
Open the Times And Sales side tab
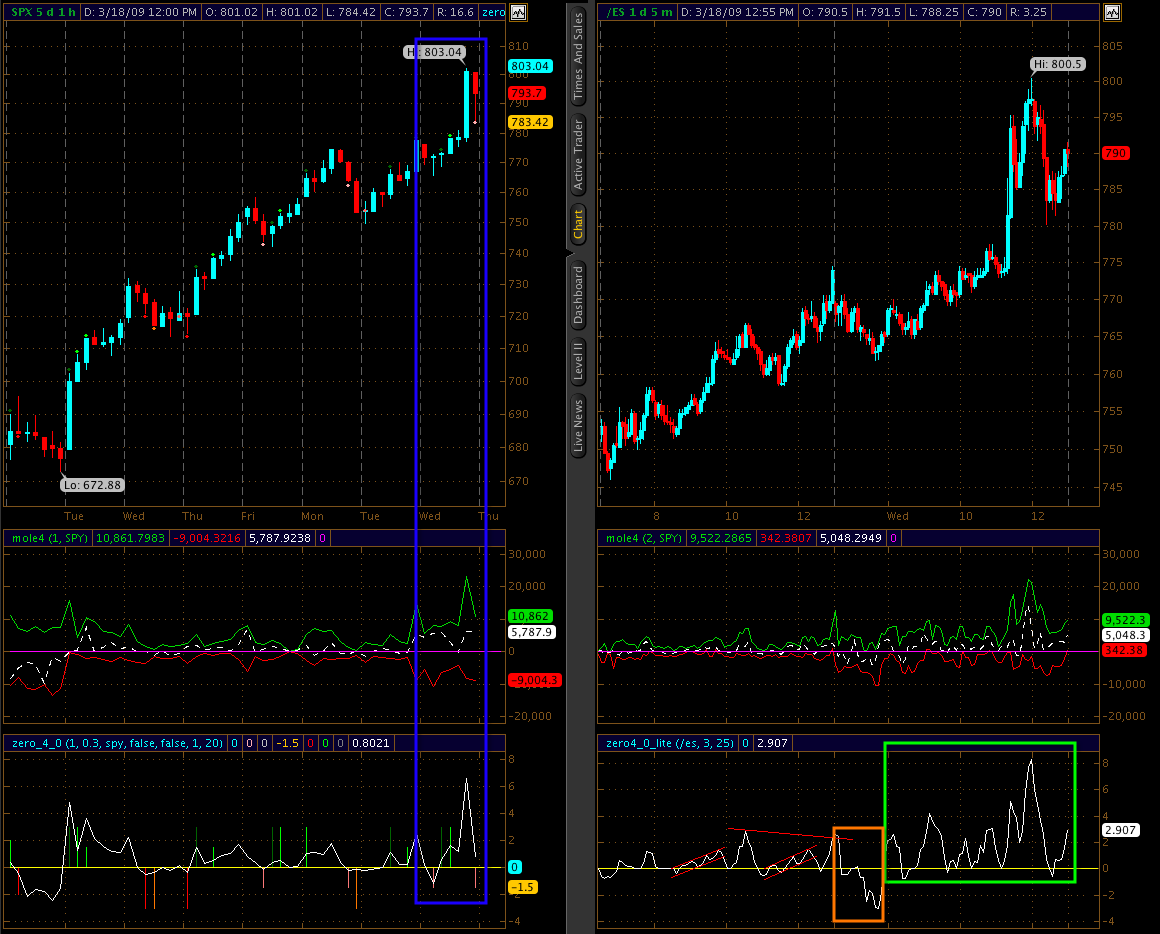[x=577, y=58]
